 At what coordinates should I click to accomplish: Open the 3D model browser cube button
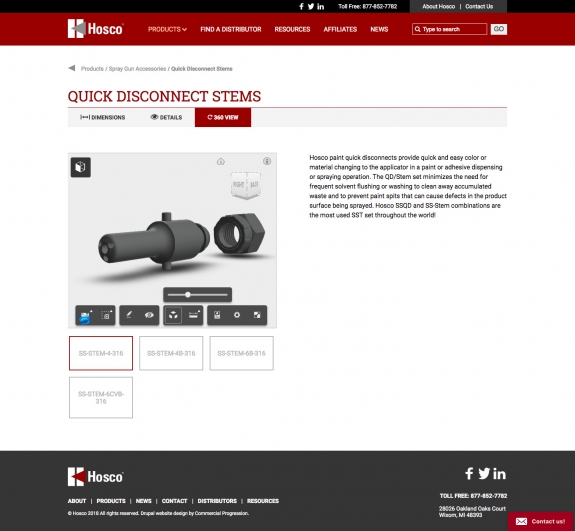pyautogui.click(x=81, y=167)
